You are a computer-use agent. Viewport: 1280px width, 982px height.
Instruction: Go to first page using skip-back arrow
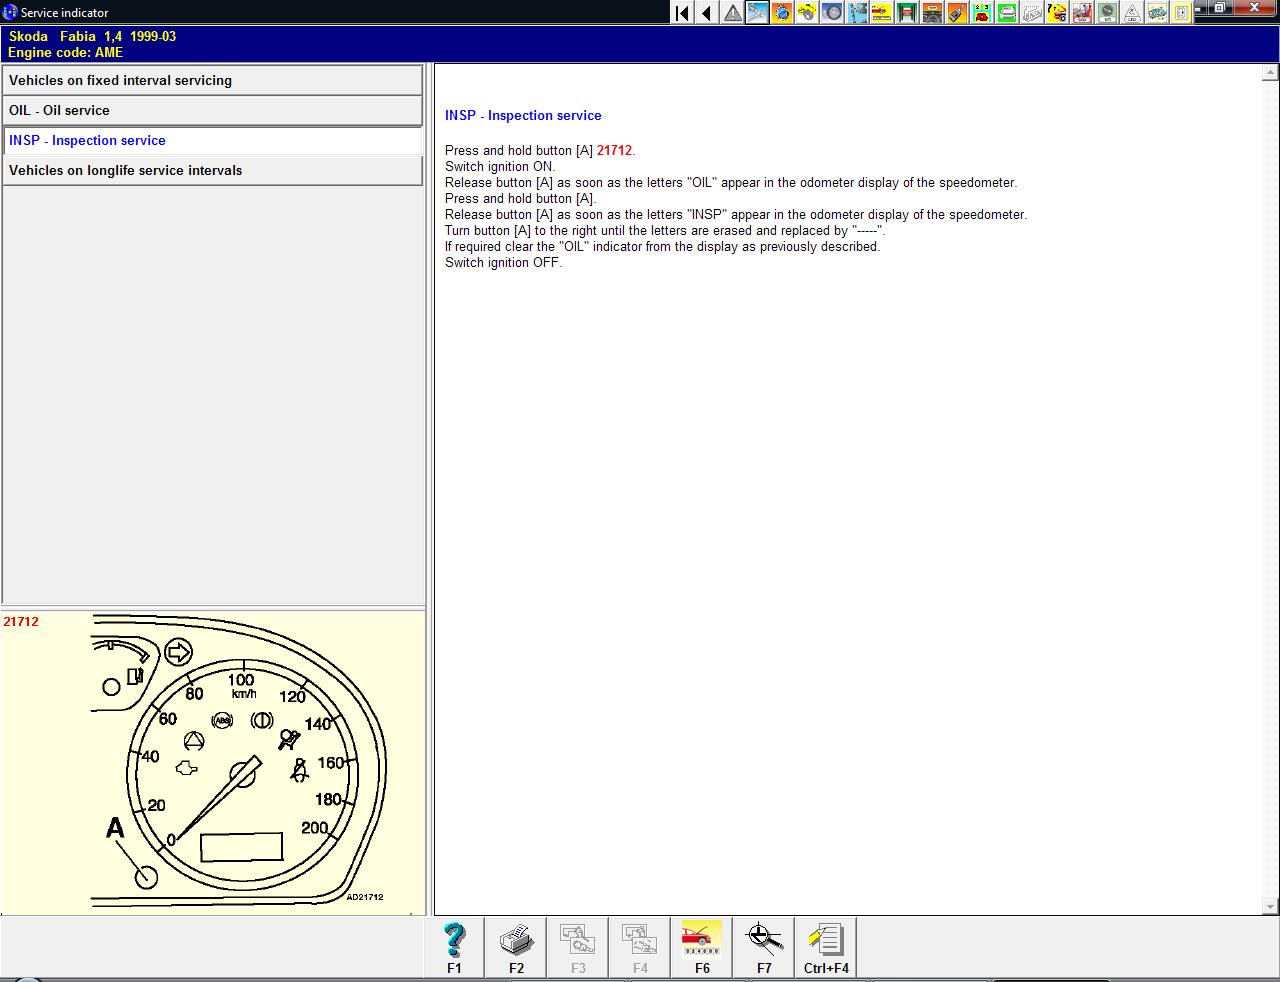pyautogui.click(x=682, y=13)
